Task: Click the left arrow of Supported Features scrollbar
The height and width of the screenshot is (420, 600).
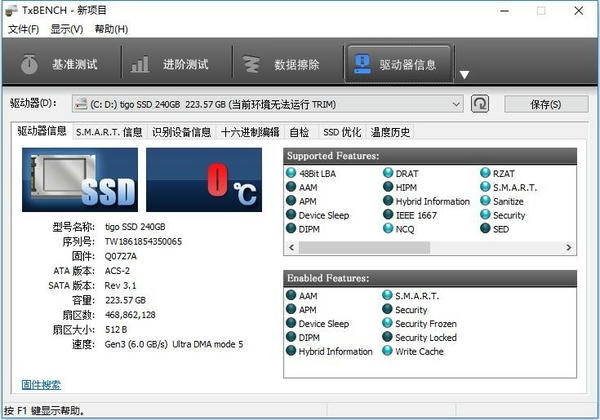Action: (292, 247)
